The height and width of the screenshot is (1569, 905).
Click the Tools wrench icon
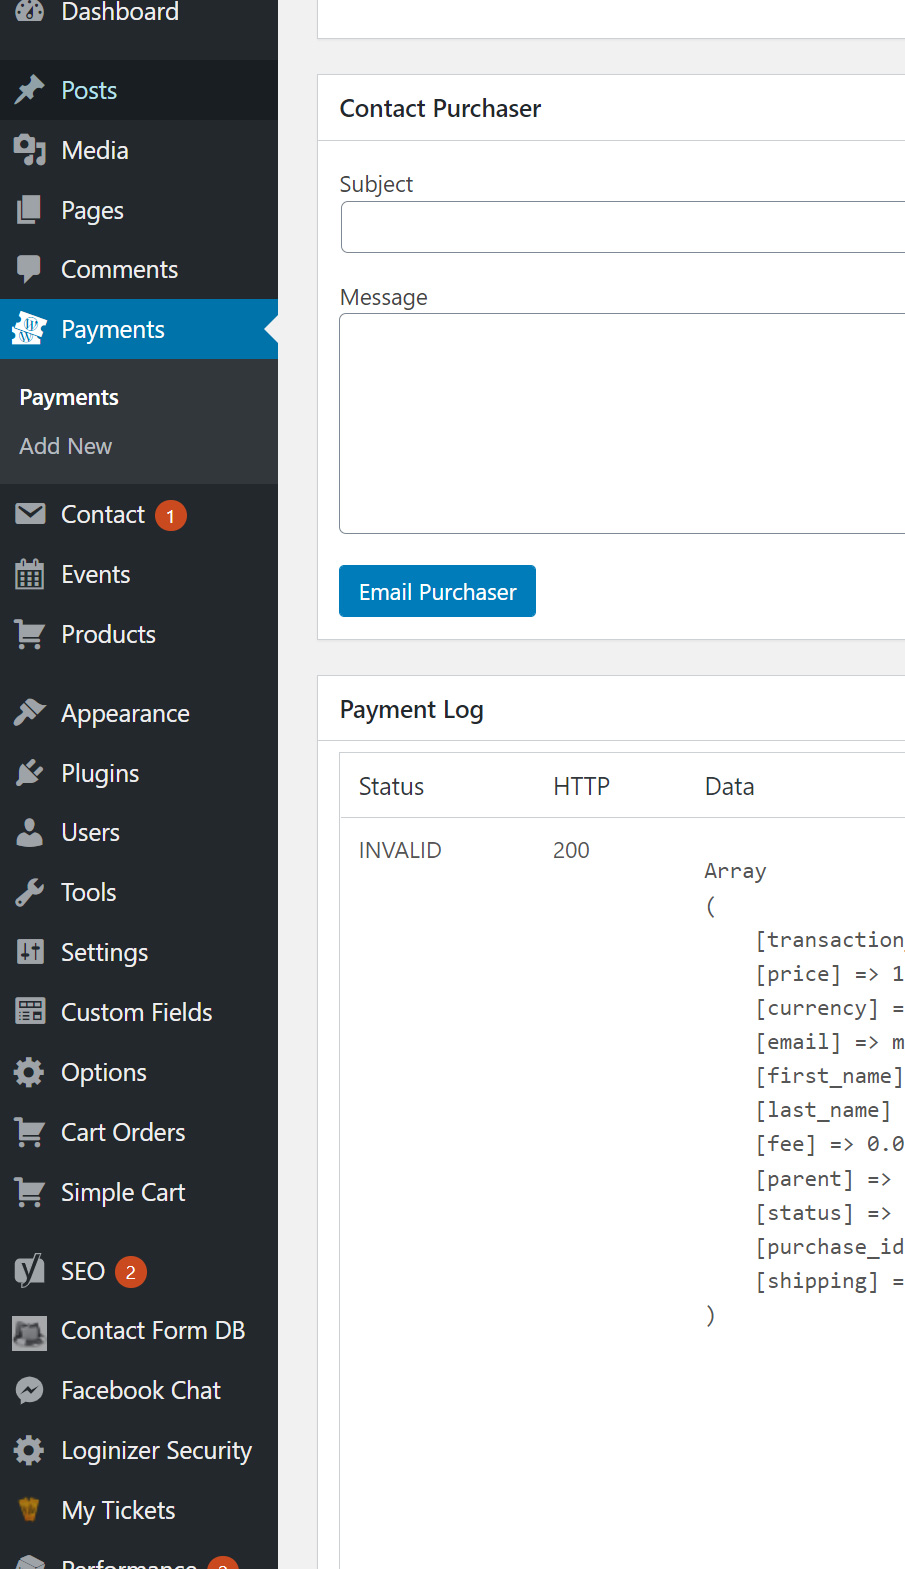coord(29,892)
